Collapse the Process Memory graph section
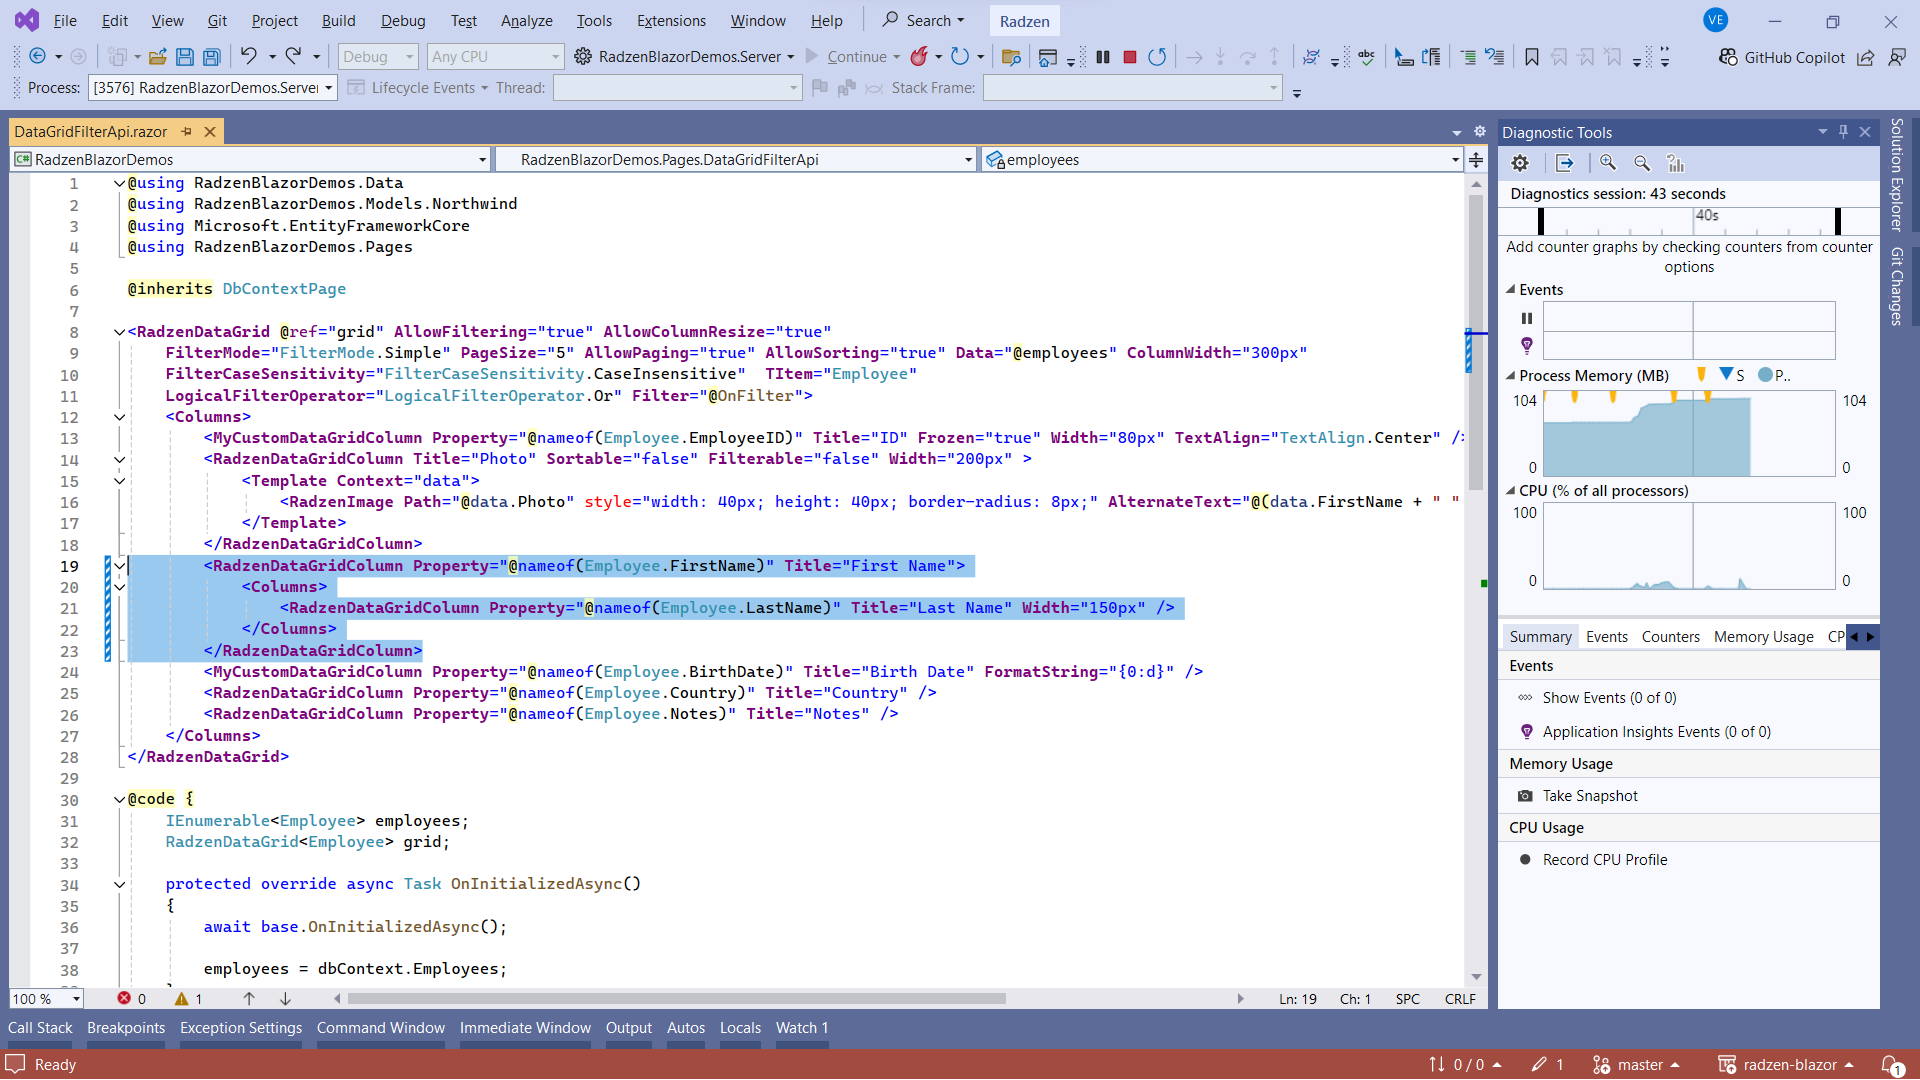Screen dimensions: 1920x1080 pos(1511,376)
